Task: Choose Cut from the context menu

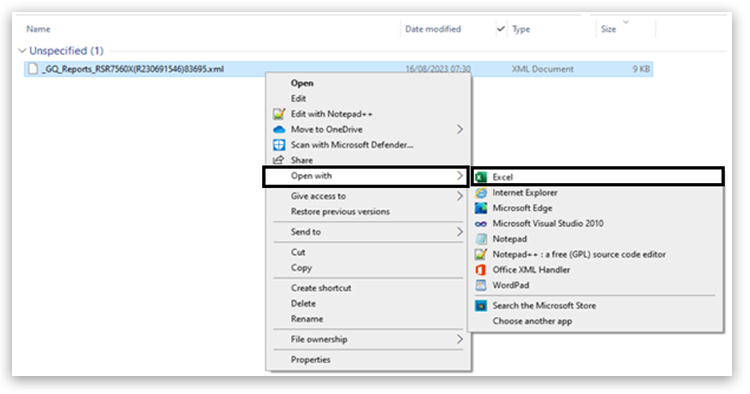Action: point(298,252)
